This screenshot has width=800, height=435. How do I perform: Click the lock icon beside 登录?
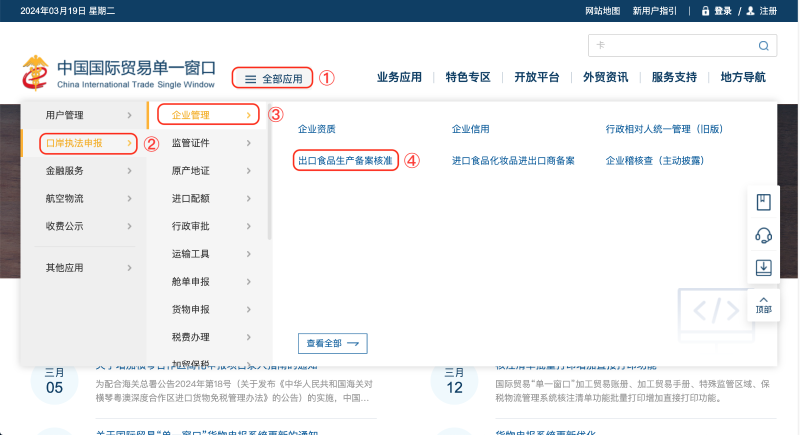pyautogui.click(x=705, y=11)
